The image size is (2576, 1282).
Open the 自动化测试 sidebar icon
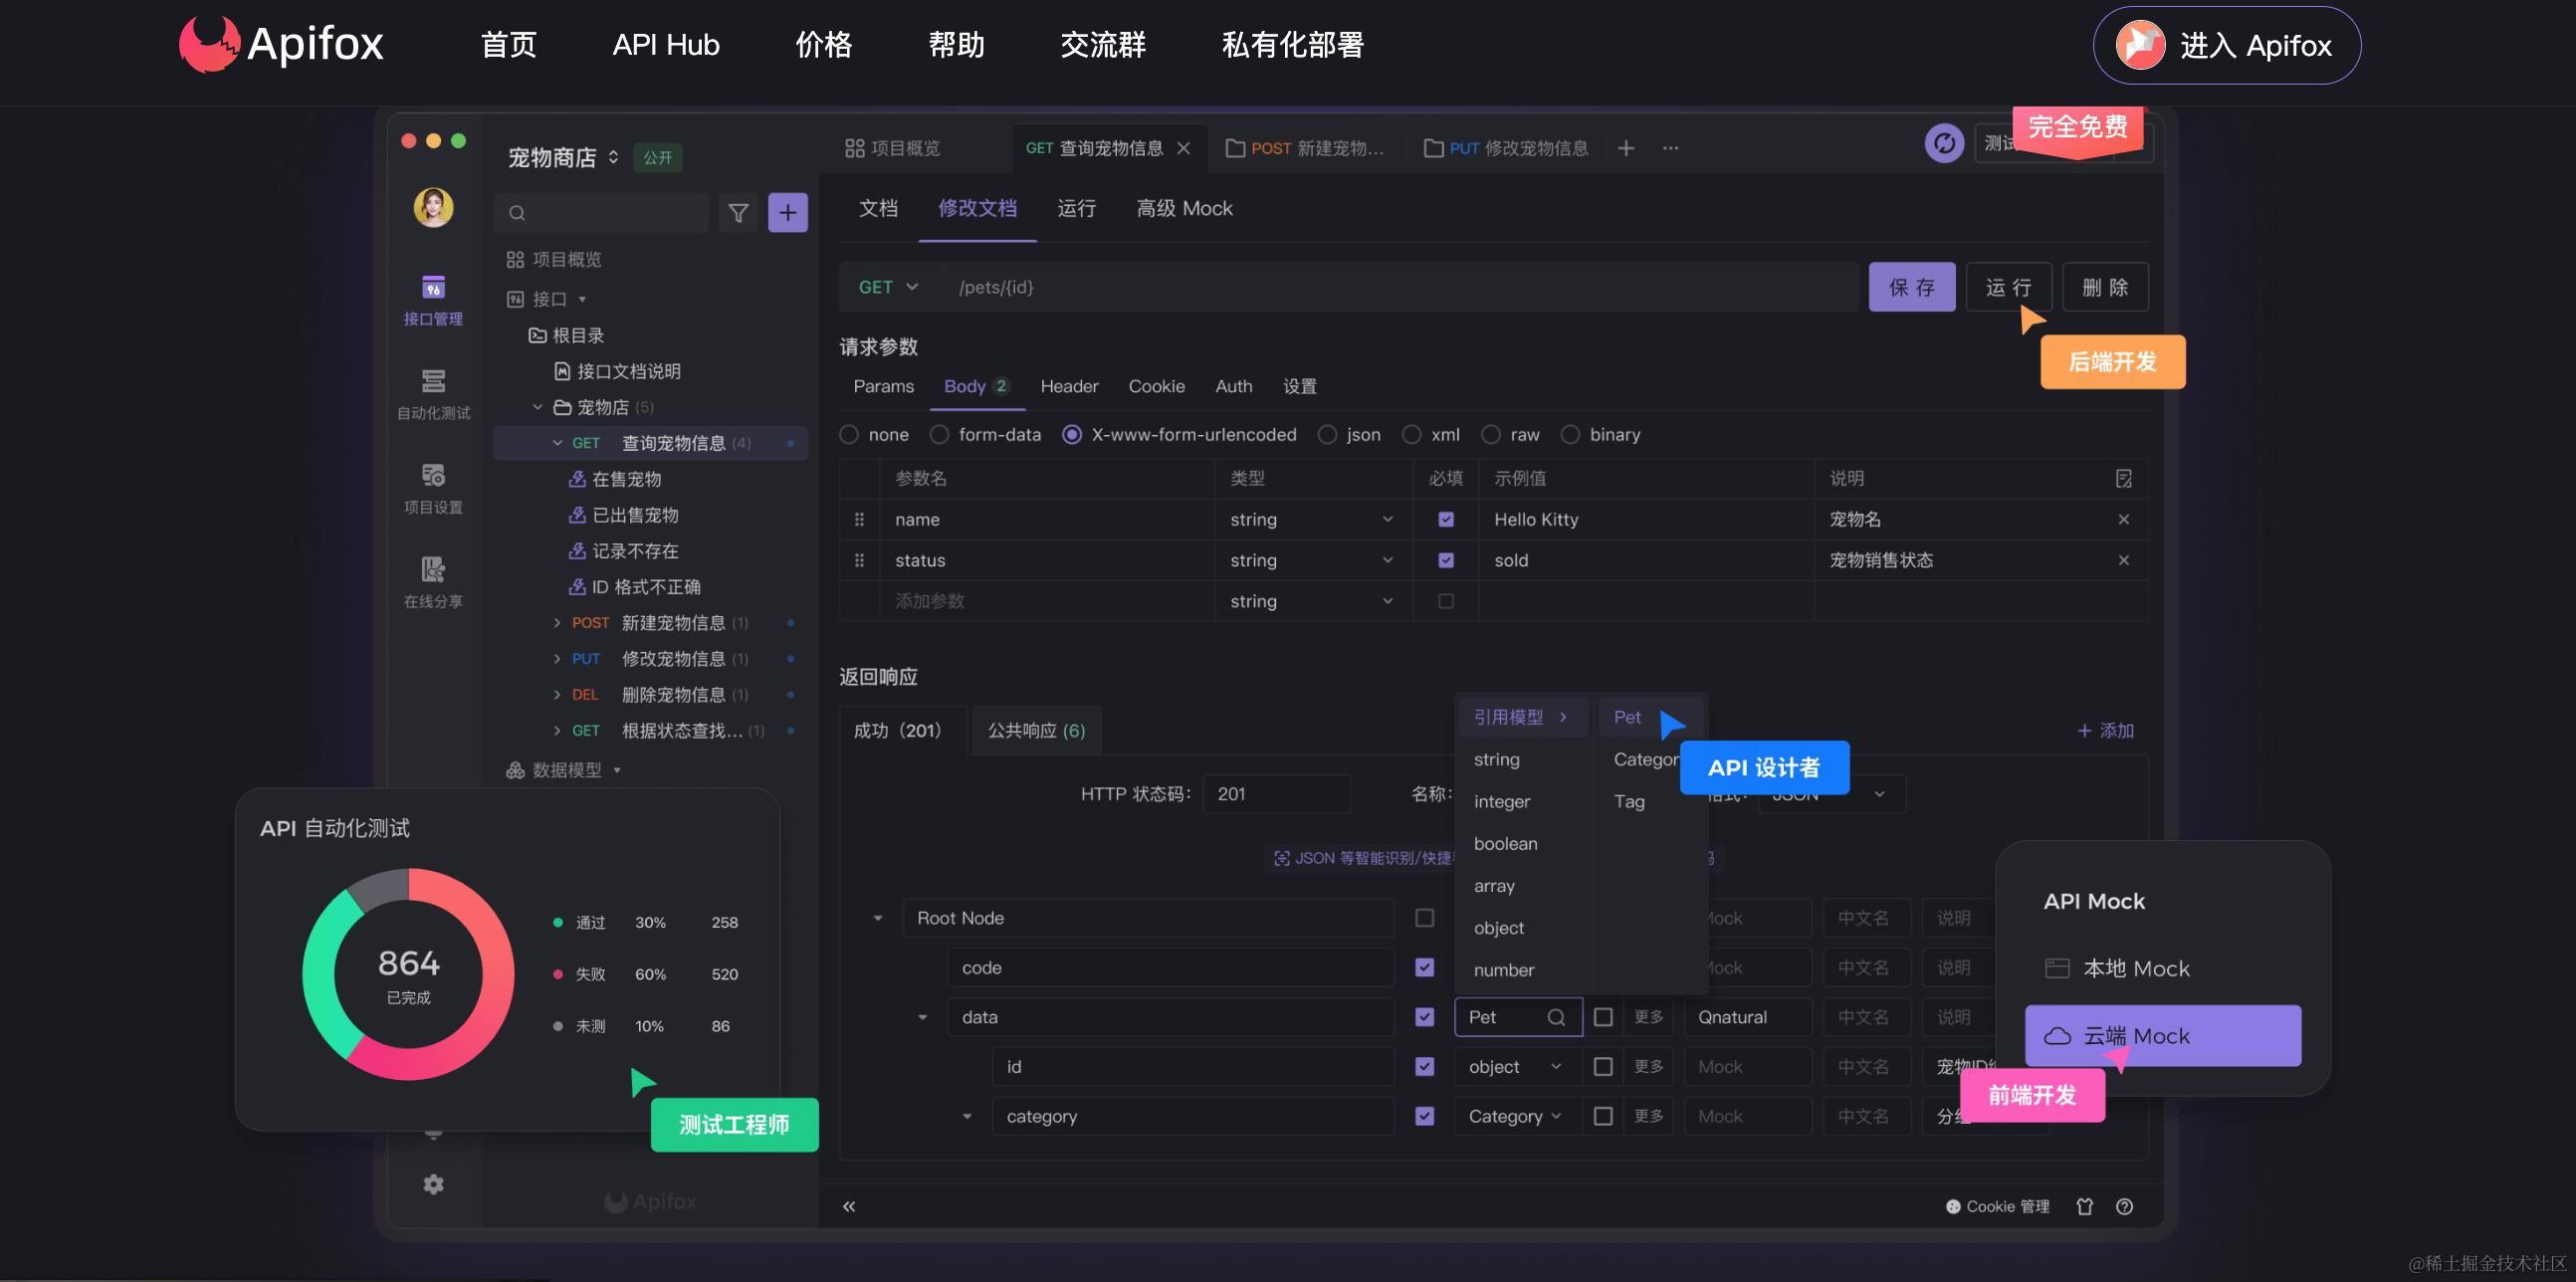433,394
